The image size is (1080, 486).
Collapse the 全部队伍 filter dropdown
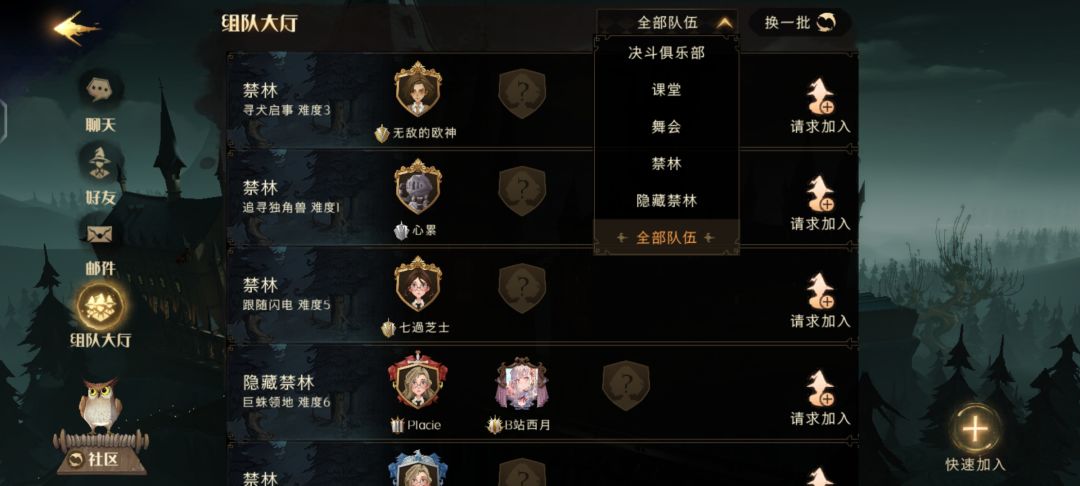[667, 23]
